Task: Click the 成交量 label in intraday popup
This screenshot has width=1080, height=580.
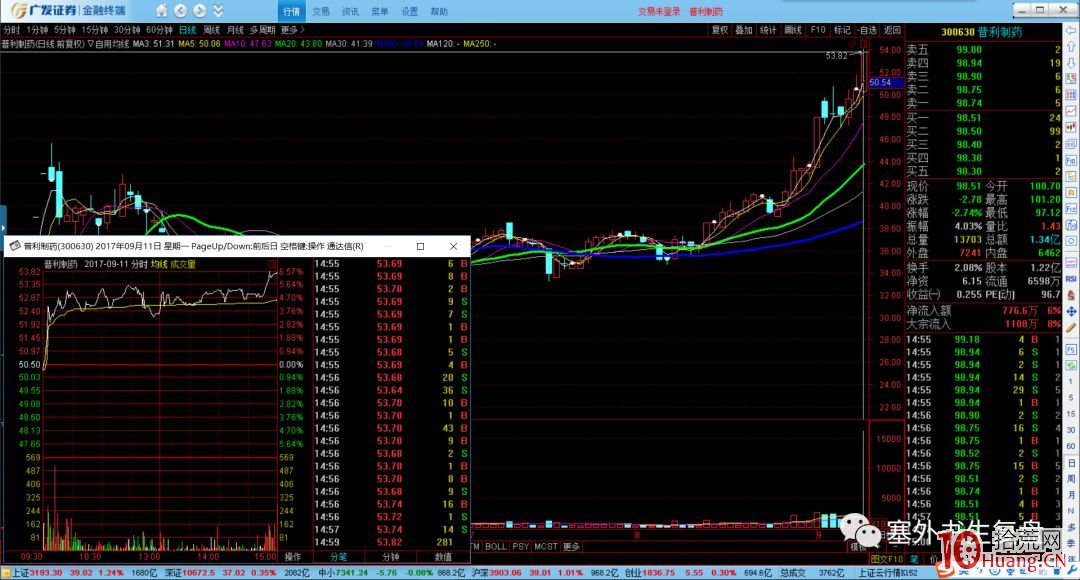Action: [183, 265]
